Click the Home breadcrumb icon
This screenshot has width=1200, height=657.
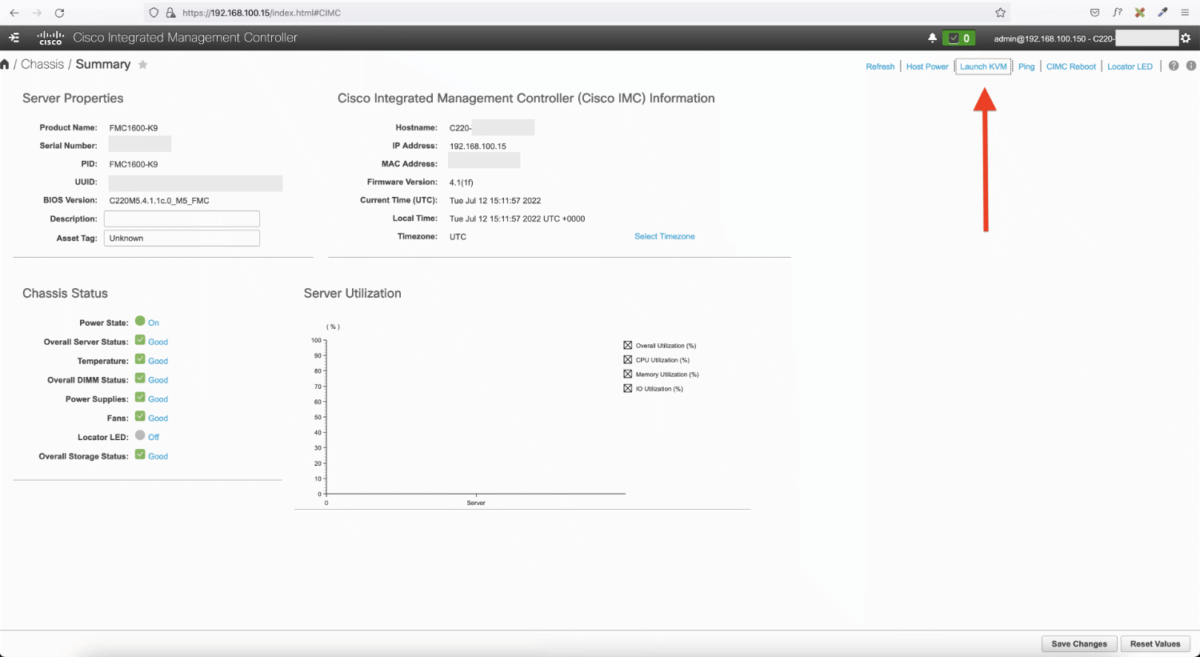pyautogui.click(x=5, y=63)
